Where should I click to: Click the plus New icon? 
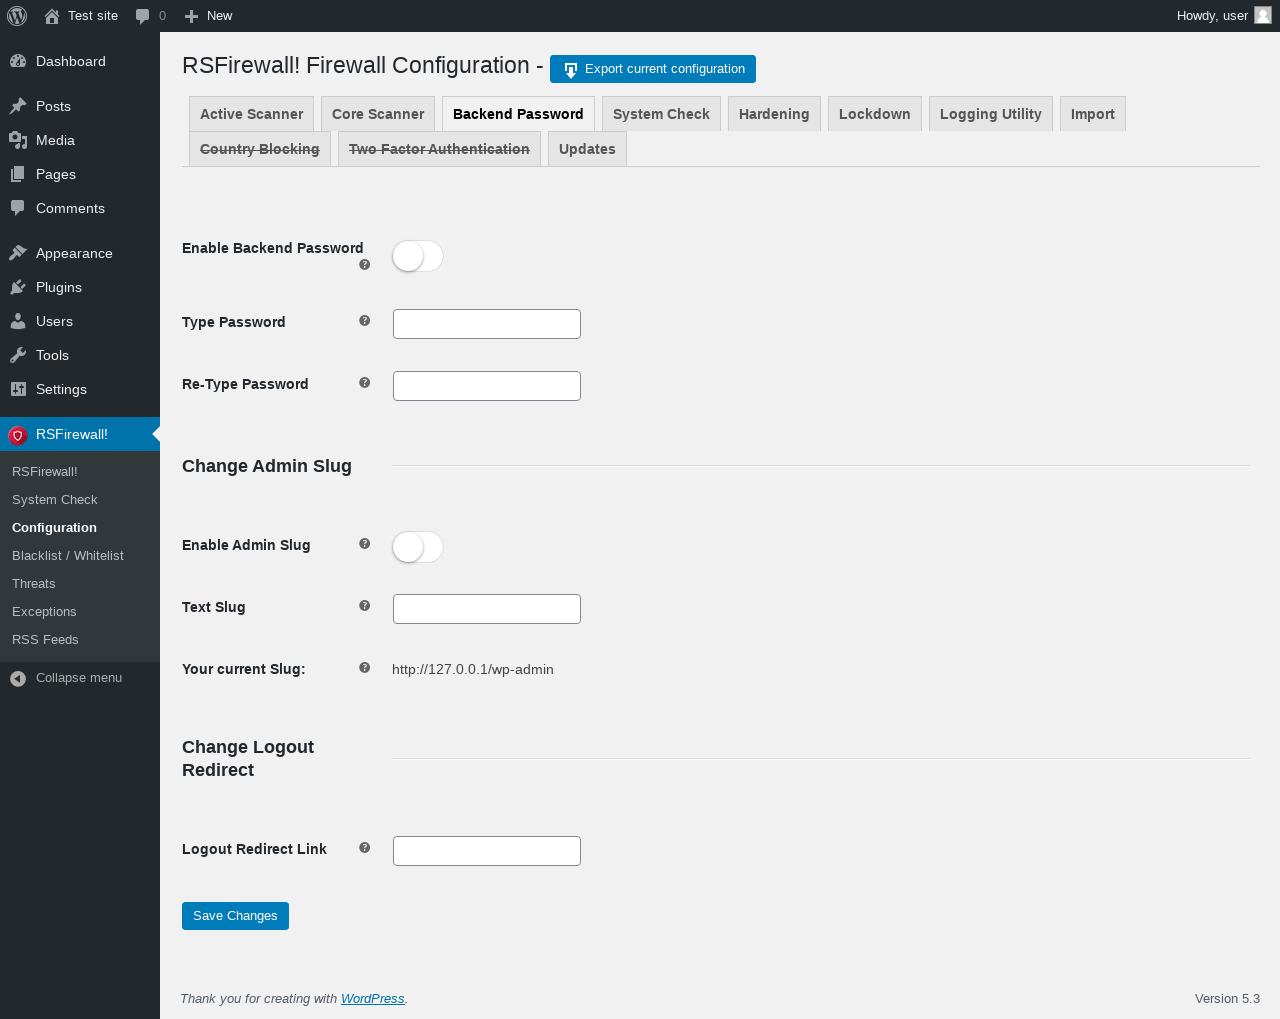coord(192,16)
